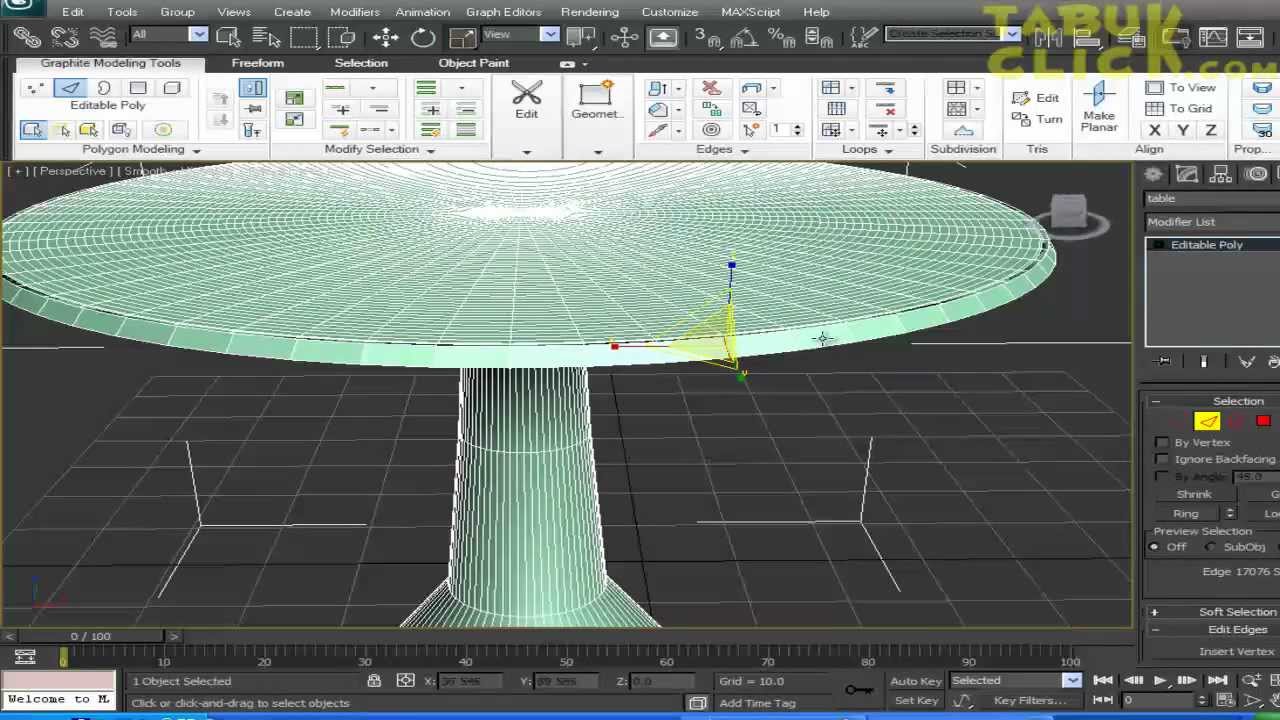
Task: Click the Remove edge icon
Action: [711, 88]
